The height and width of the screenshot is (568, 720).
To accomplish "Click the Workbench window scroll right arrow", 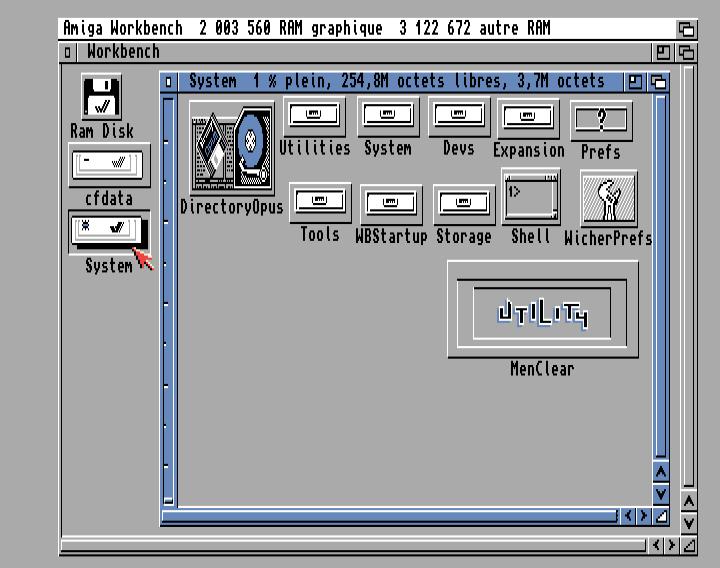I will click(x=671, y=545).
